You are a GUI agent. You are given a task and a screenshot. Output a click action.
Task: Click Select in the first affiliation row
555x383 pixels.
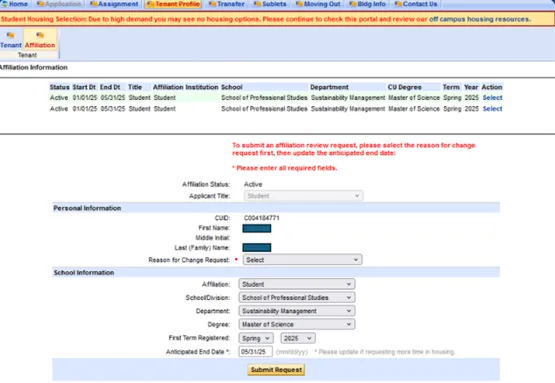tap(492, 98)
